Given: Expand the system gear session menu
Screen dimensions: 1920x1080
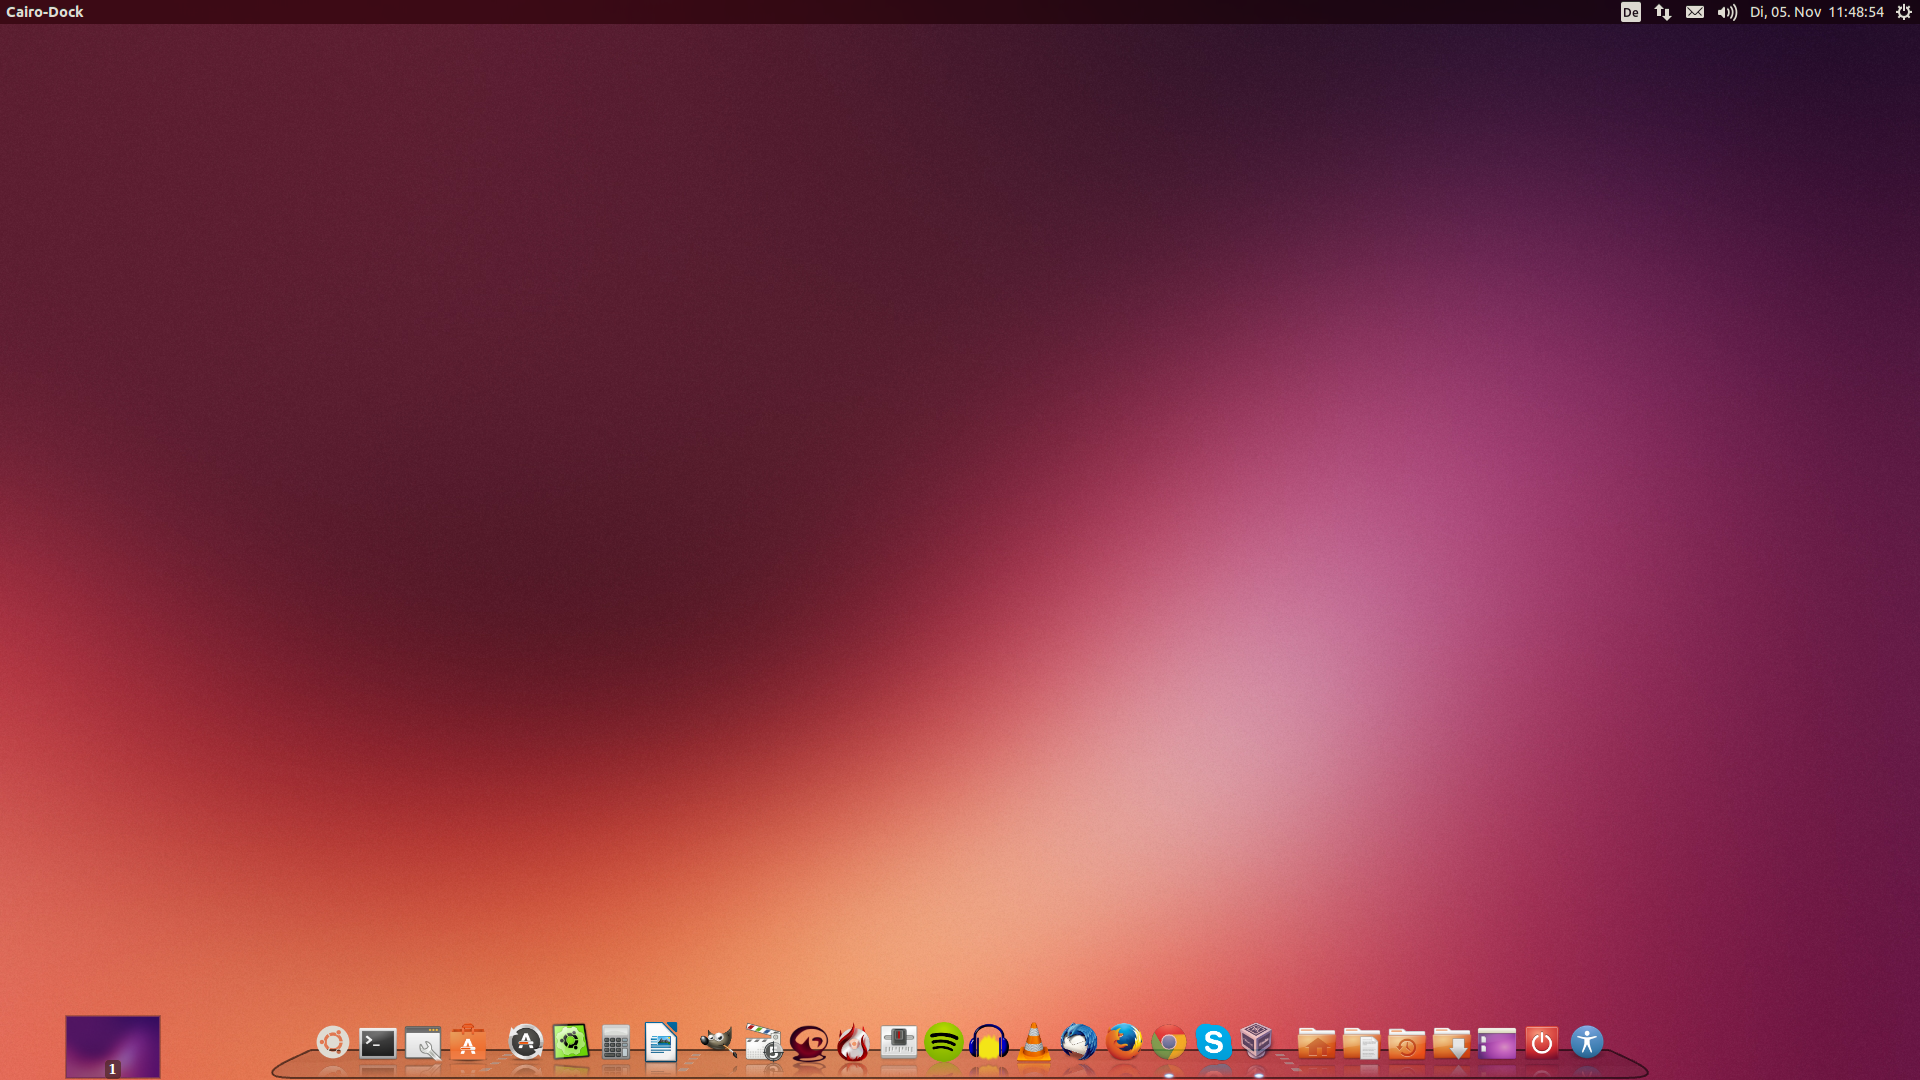Looking at the screenshot, I should pos(1904,12).
